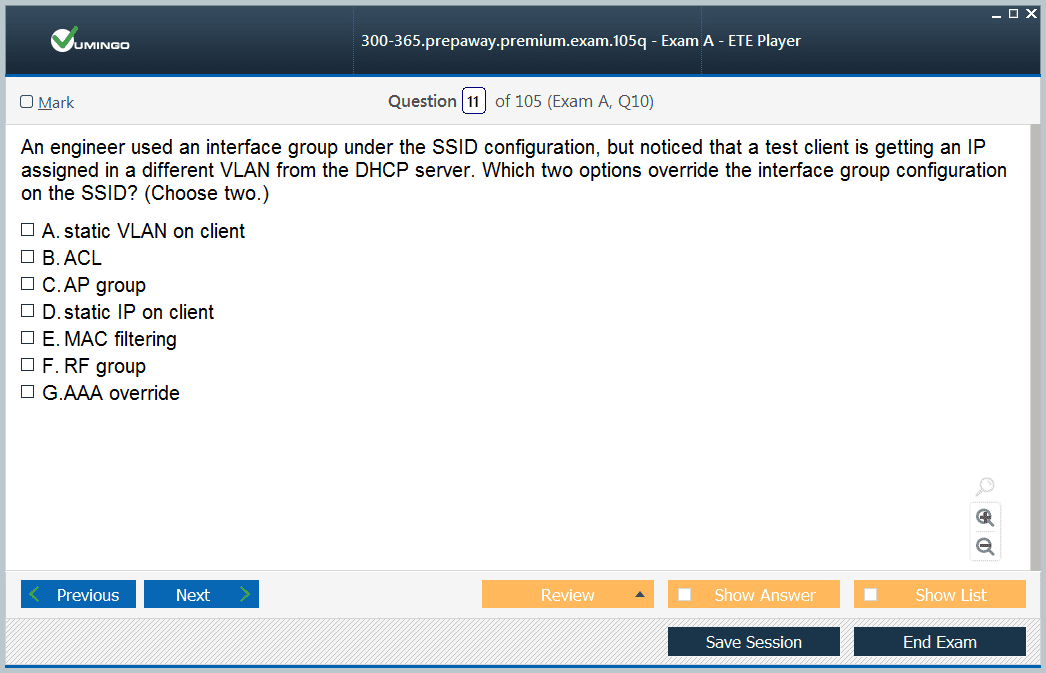
Task: Click the Save Session button
Action: point(753,642)
